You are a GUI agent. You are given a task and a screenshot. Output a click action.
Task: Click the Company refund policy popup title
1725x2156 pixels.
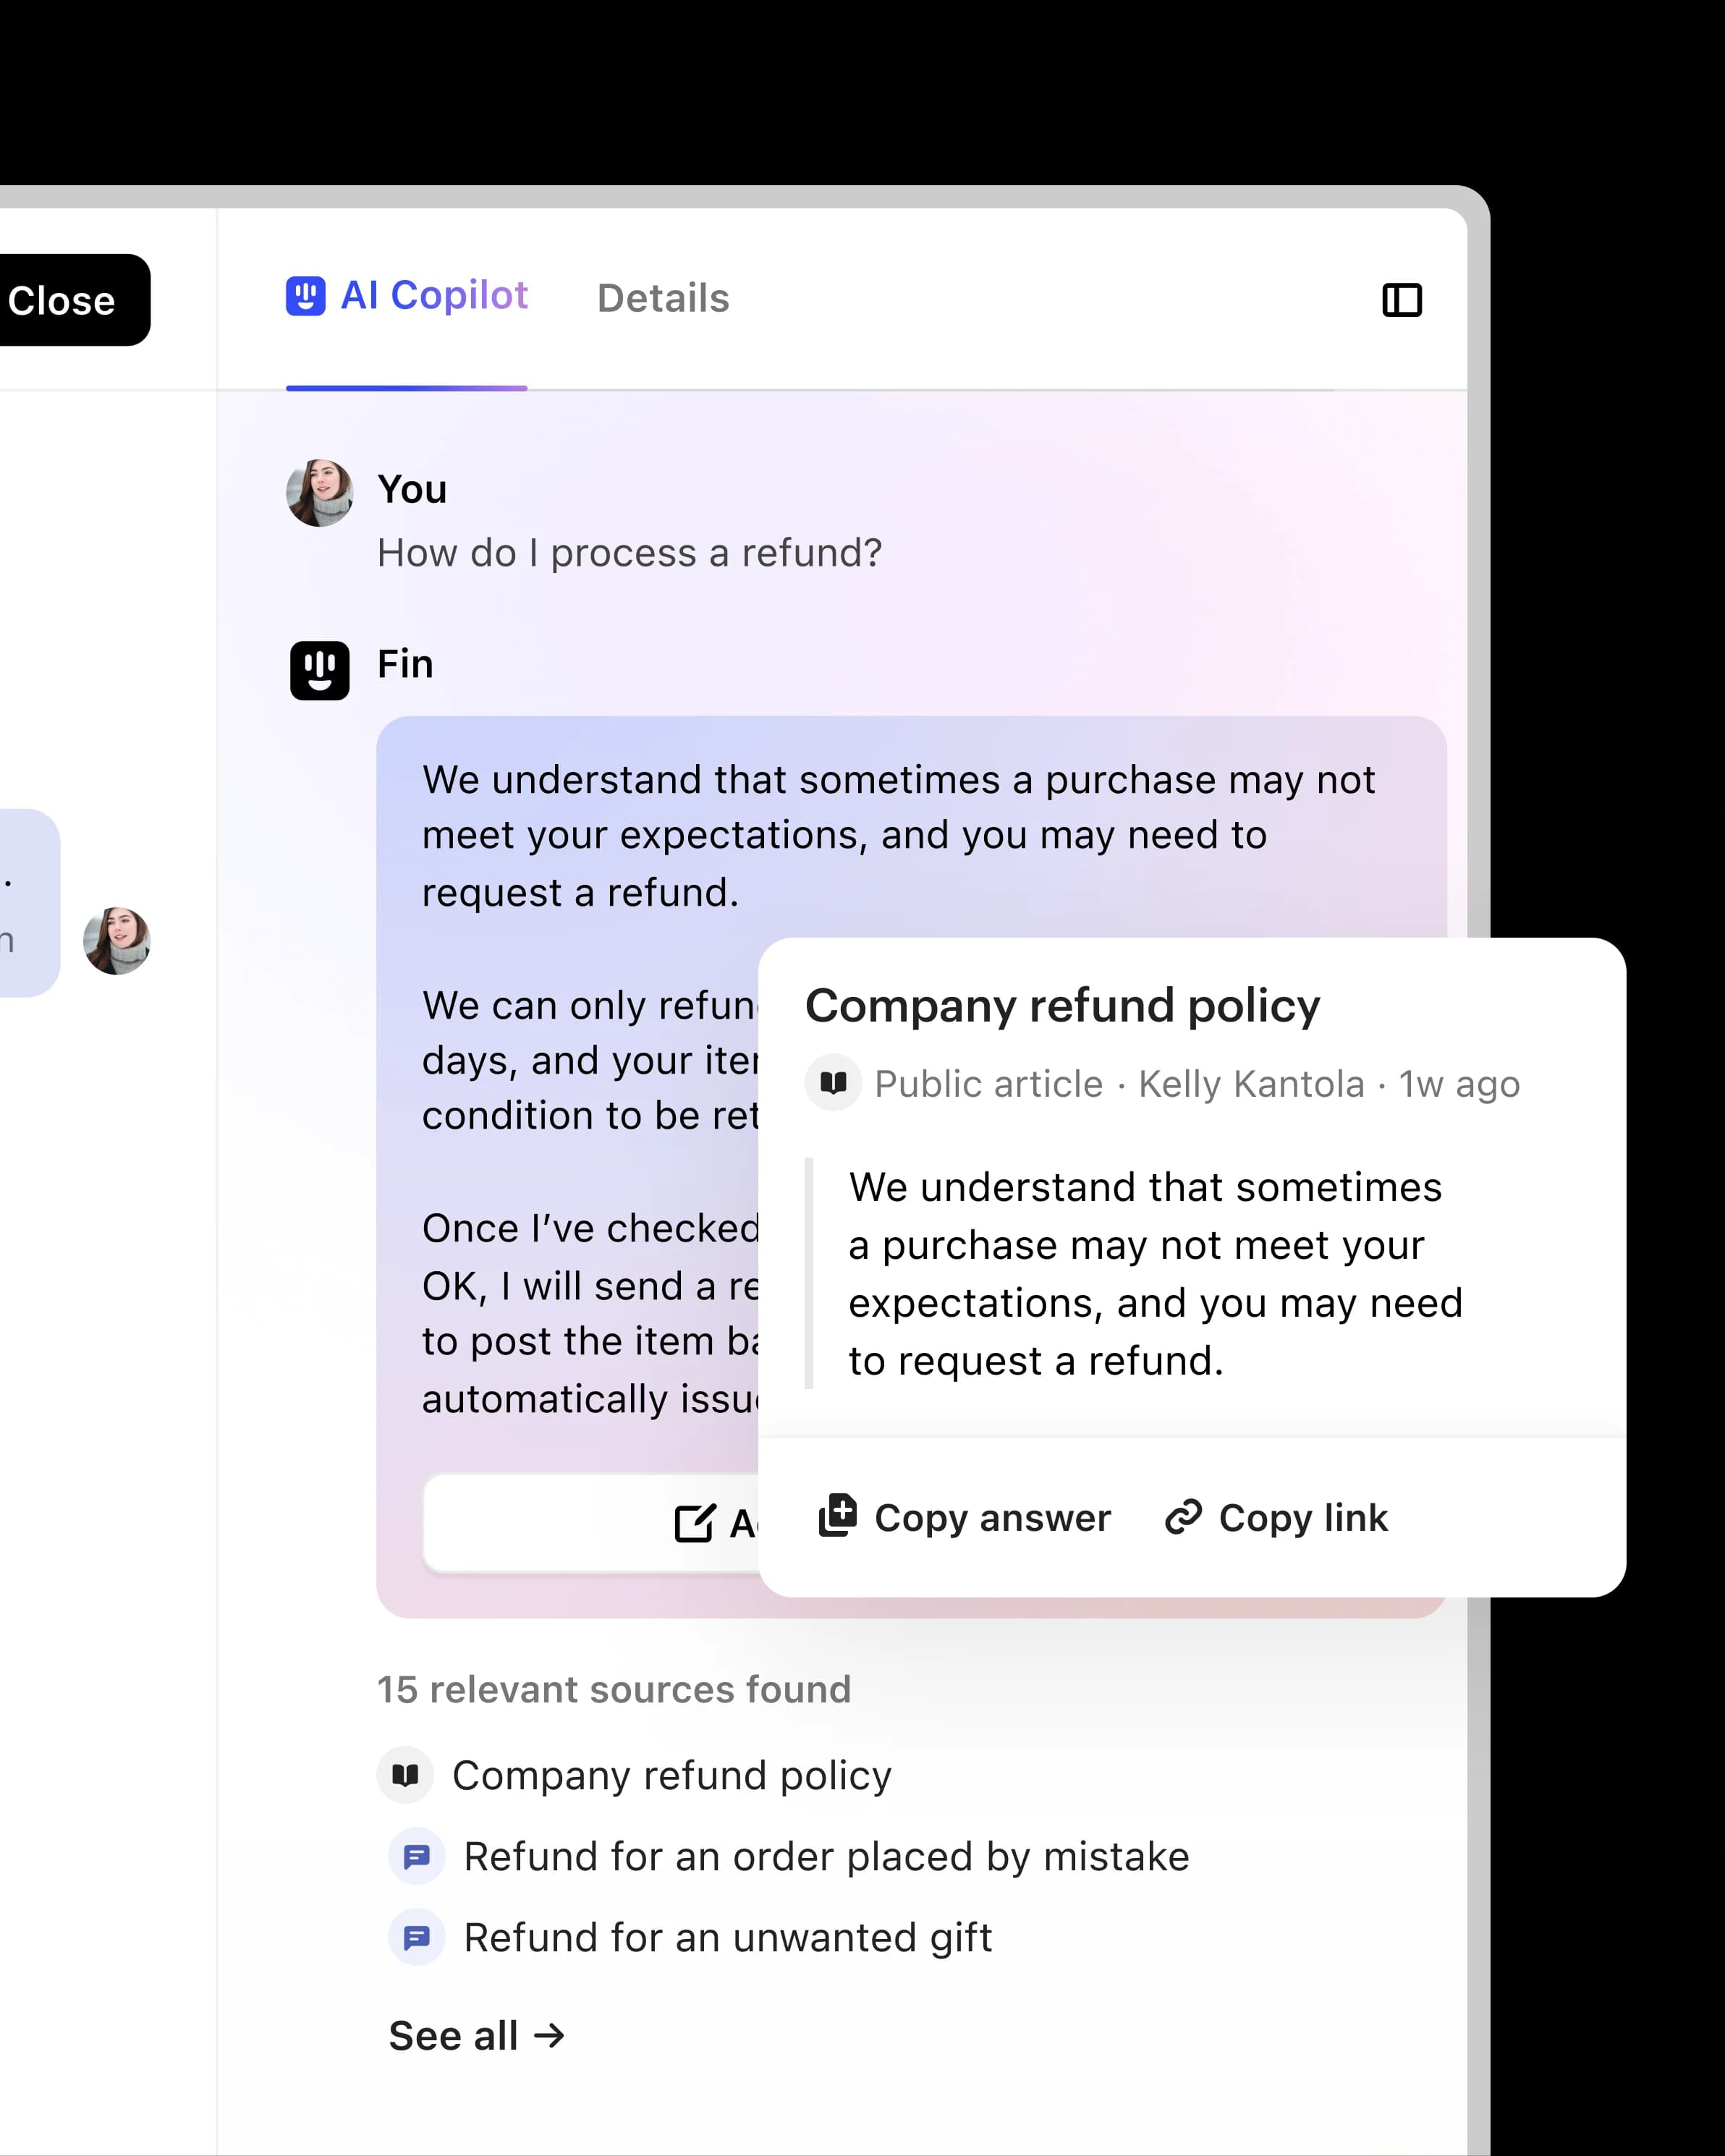(x=1062, y=1005)
